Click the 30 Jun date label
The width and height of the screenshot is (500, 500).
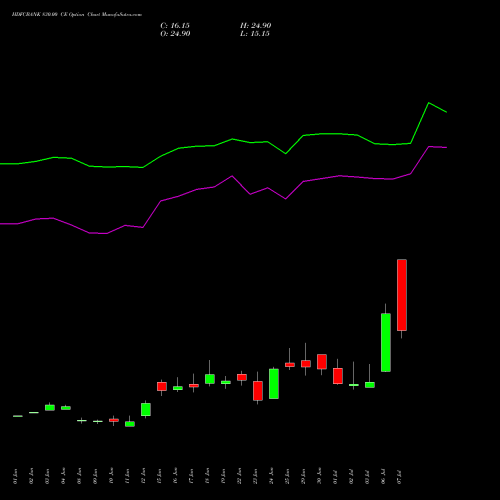319,476
